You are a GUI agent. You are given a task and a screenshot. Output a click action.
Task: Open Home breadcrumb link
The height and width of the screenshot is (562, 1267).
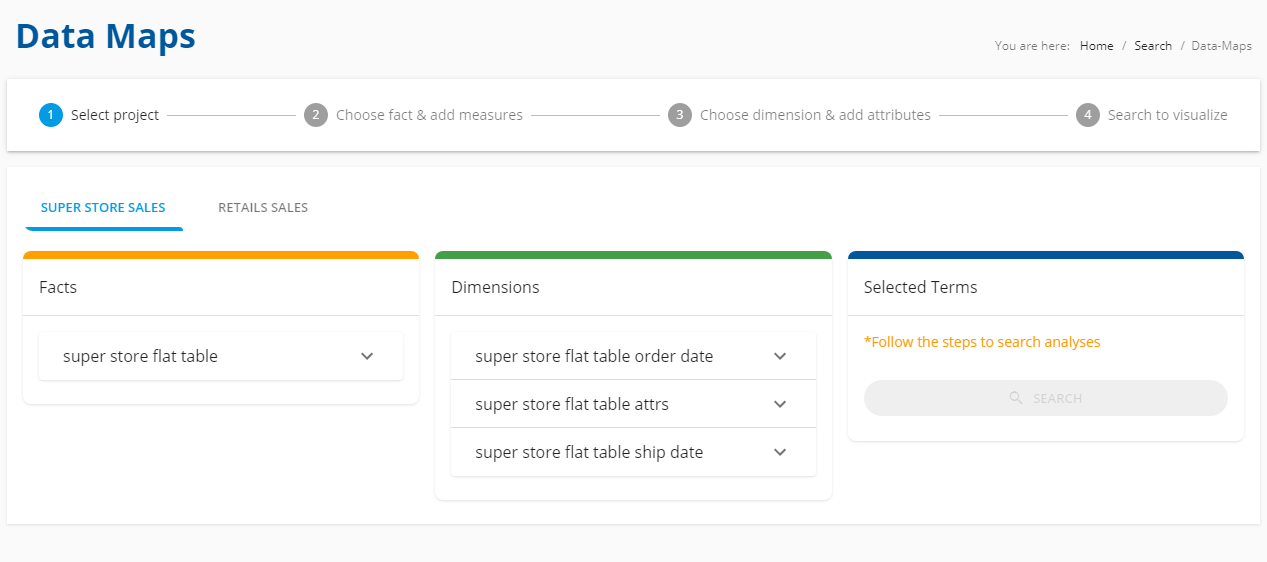1096,46
